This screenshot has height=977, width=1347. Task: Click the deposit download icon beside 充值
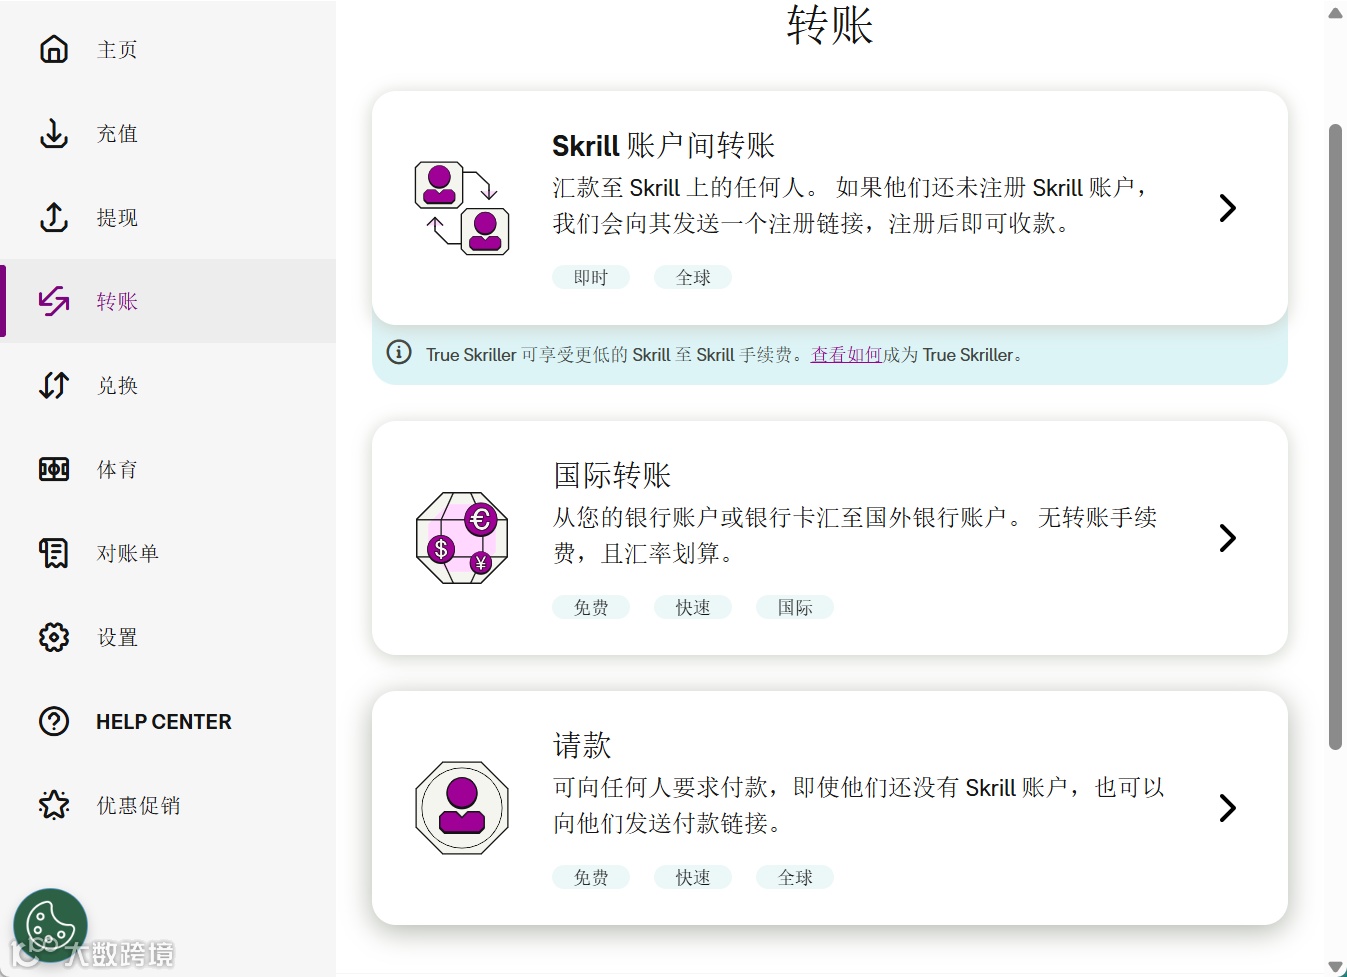point(54,133)
